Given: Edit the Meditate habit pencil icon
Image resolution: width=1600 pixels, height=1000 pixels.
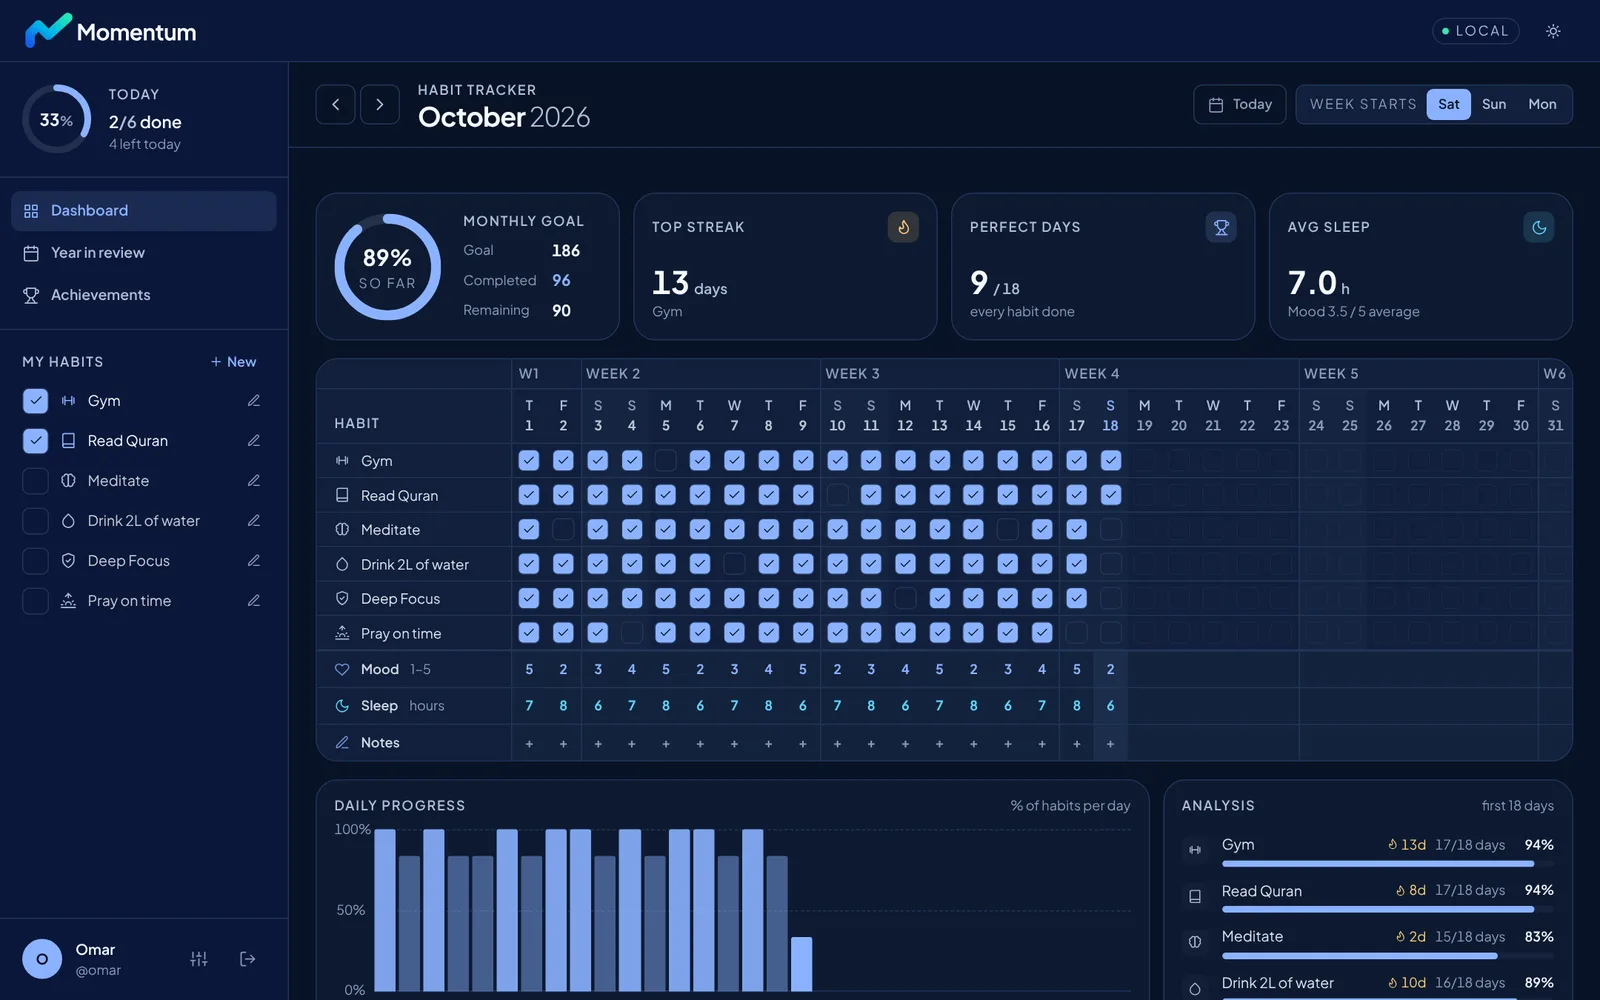Looking at the screenshot, I should 254,481.
